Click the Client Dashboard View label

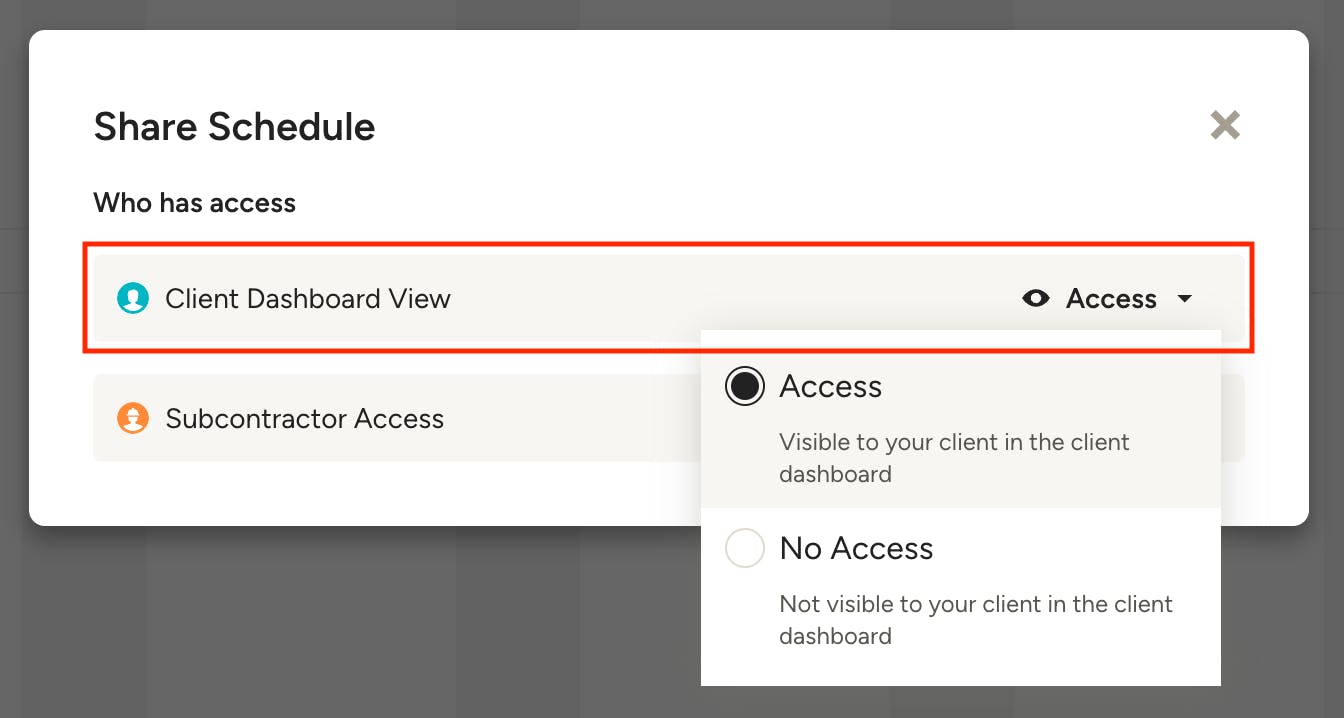308,298
